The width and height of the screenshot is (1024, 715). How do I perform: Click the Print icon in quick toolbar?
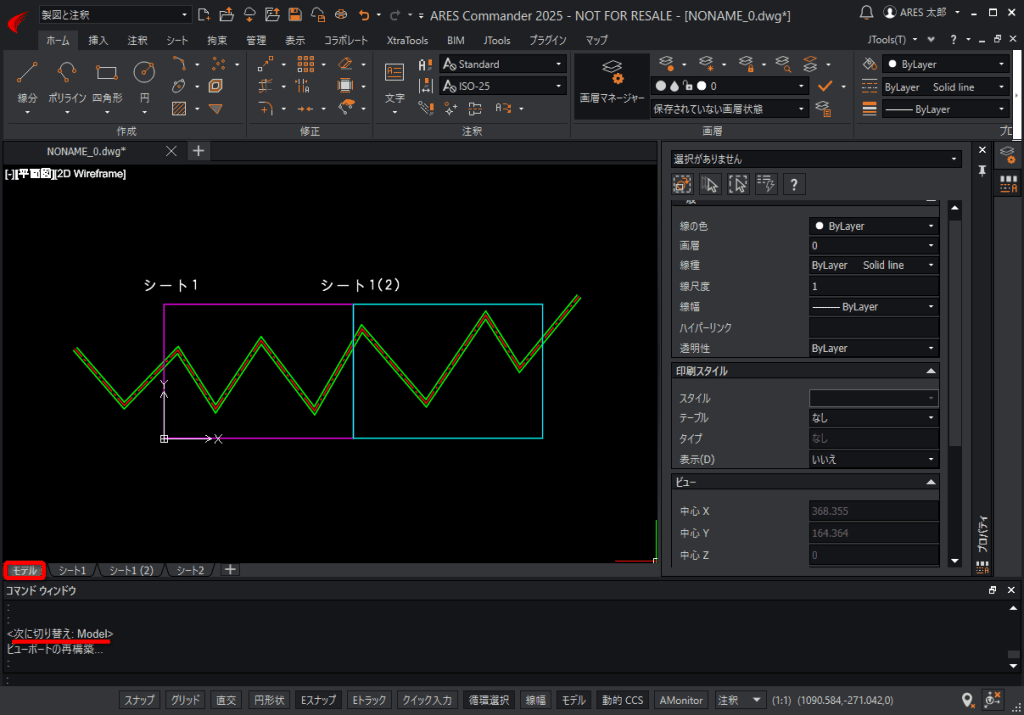point(341,14)
